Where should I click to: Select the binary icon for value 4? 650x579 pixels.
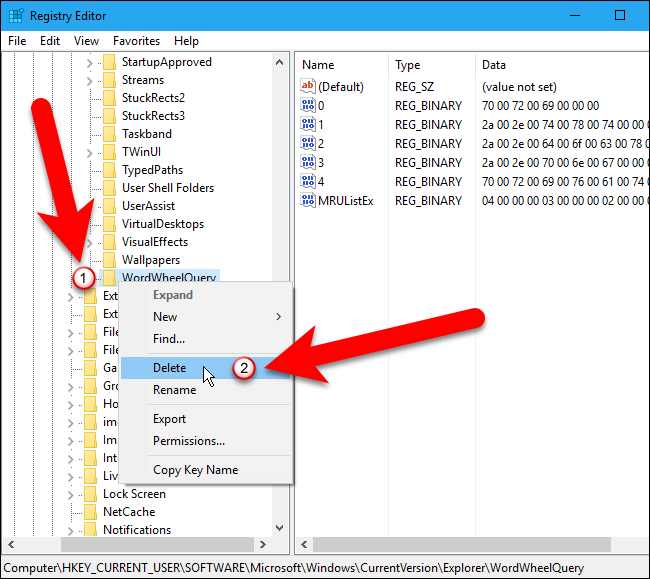[308, 182]
